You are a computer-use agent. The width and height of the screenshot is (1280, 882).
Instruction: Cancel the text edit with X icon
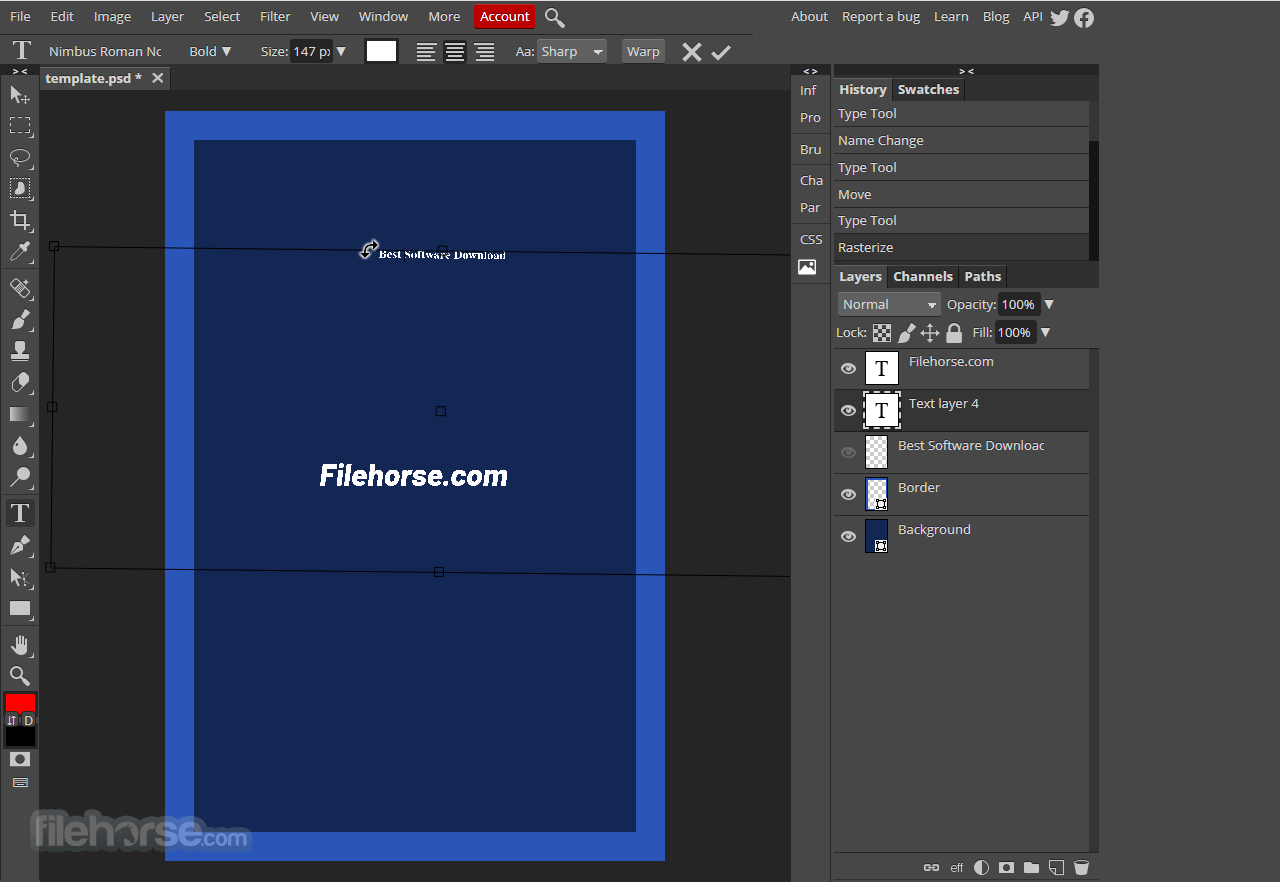pyautogui.click(x=692, y=52)
